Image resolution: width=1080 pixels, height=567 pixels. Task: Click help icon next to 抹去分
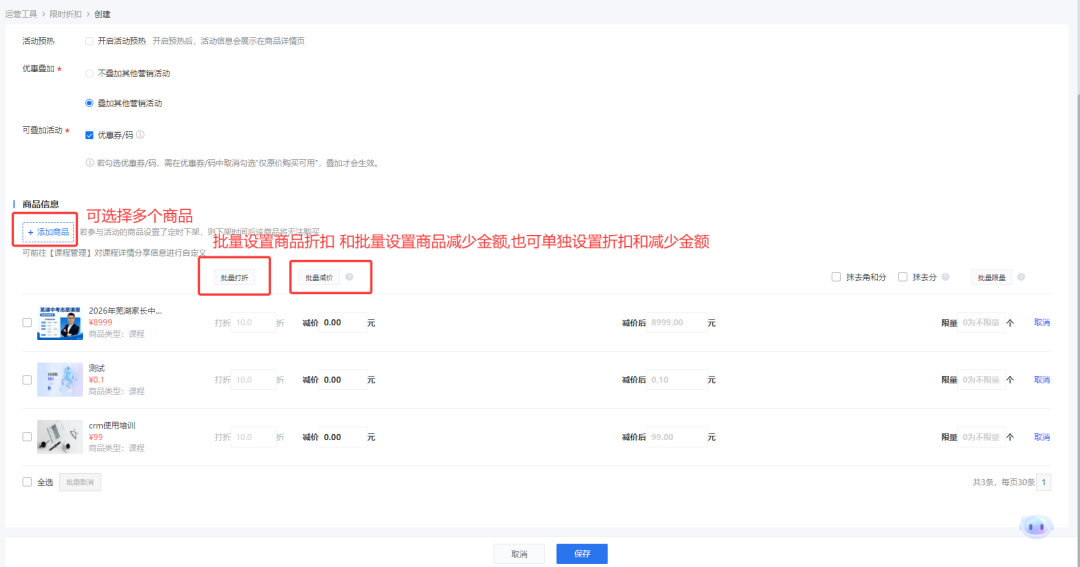coord(946,277)
